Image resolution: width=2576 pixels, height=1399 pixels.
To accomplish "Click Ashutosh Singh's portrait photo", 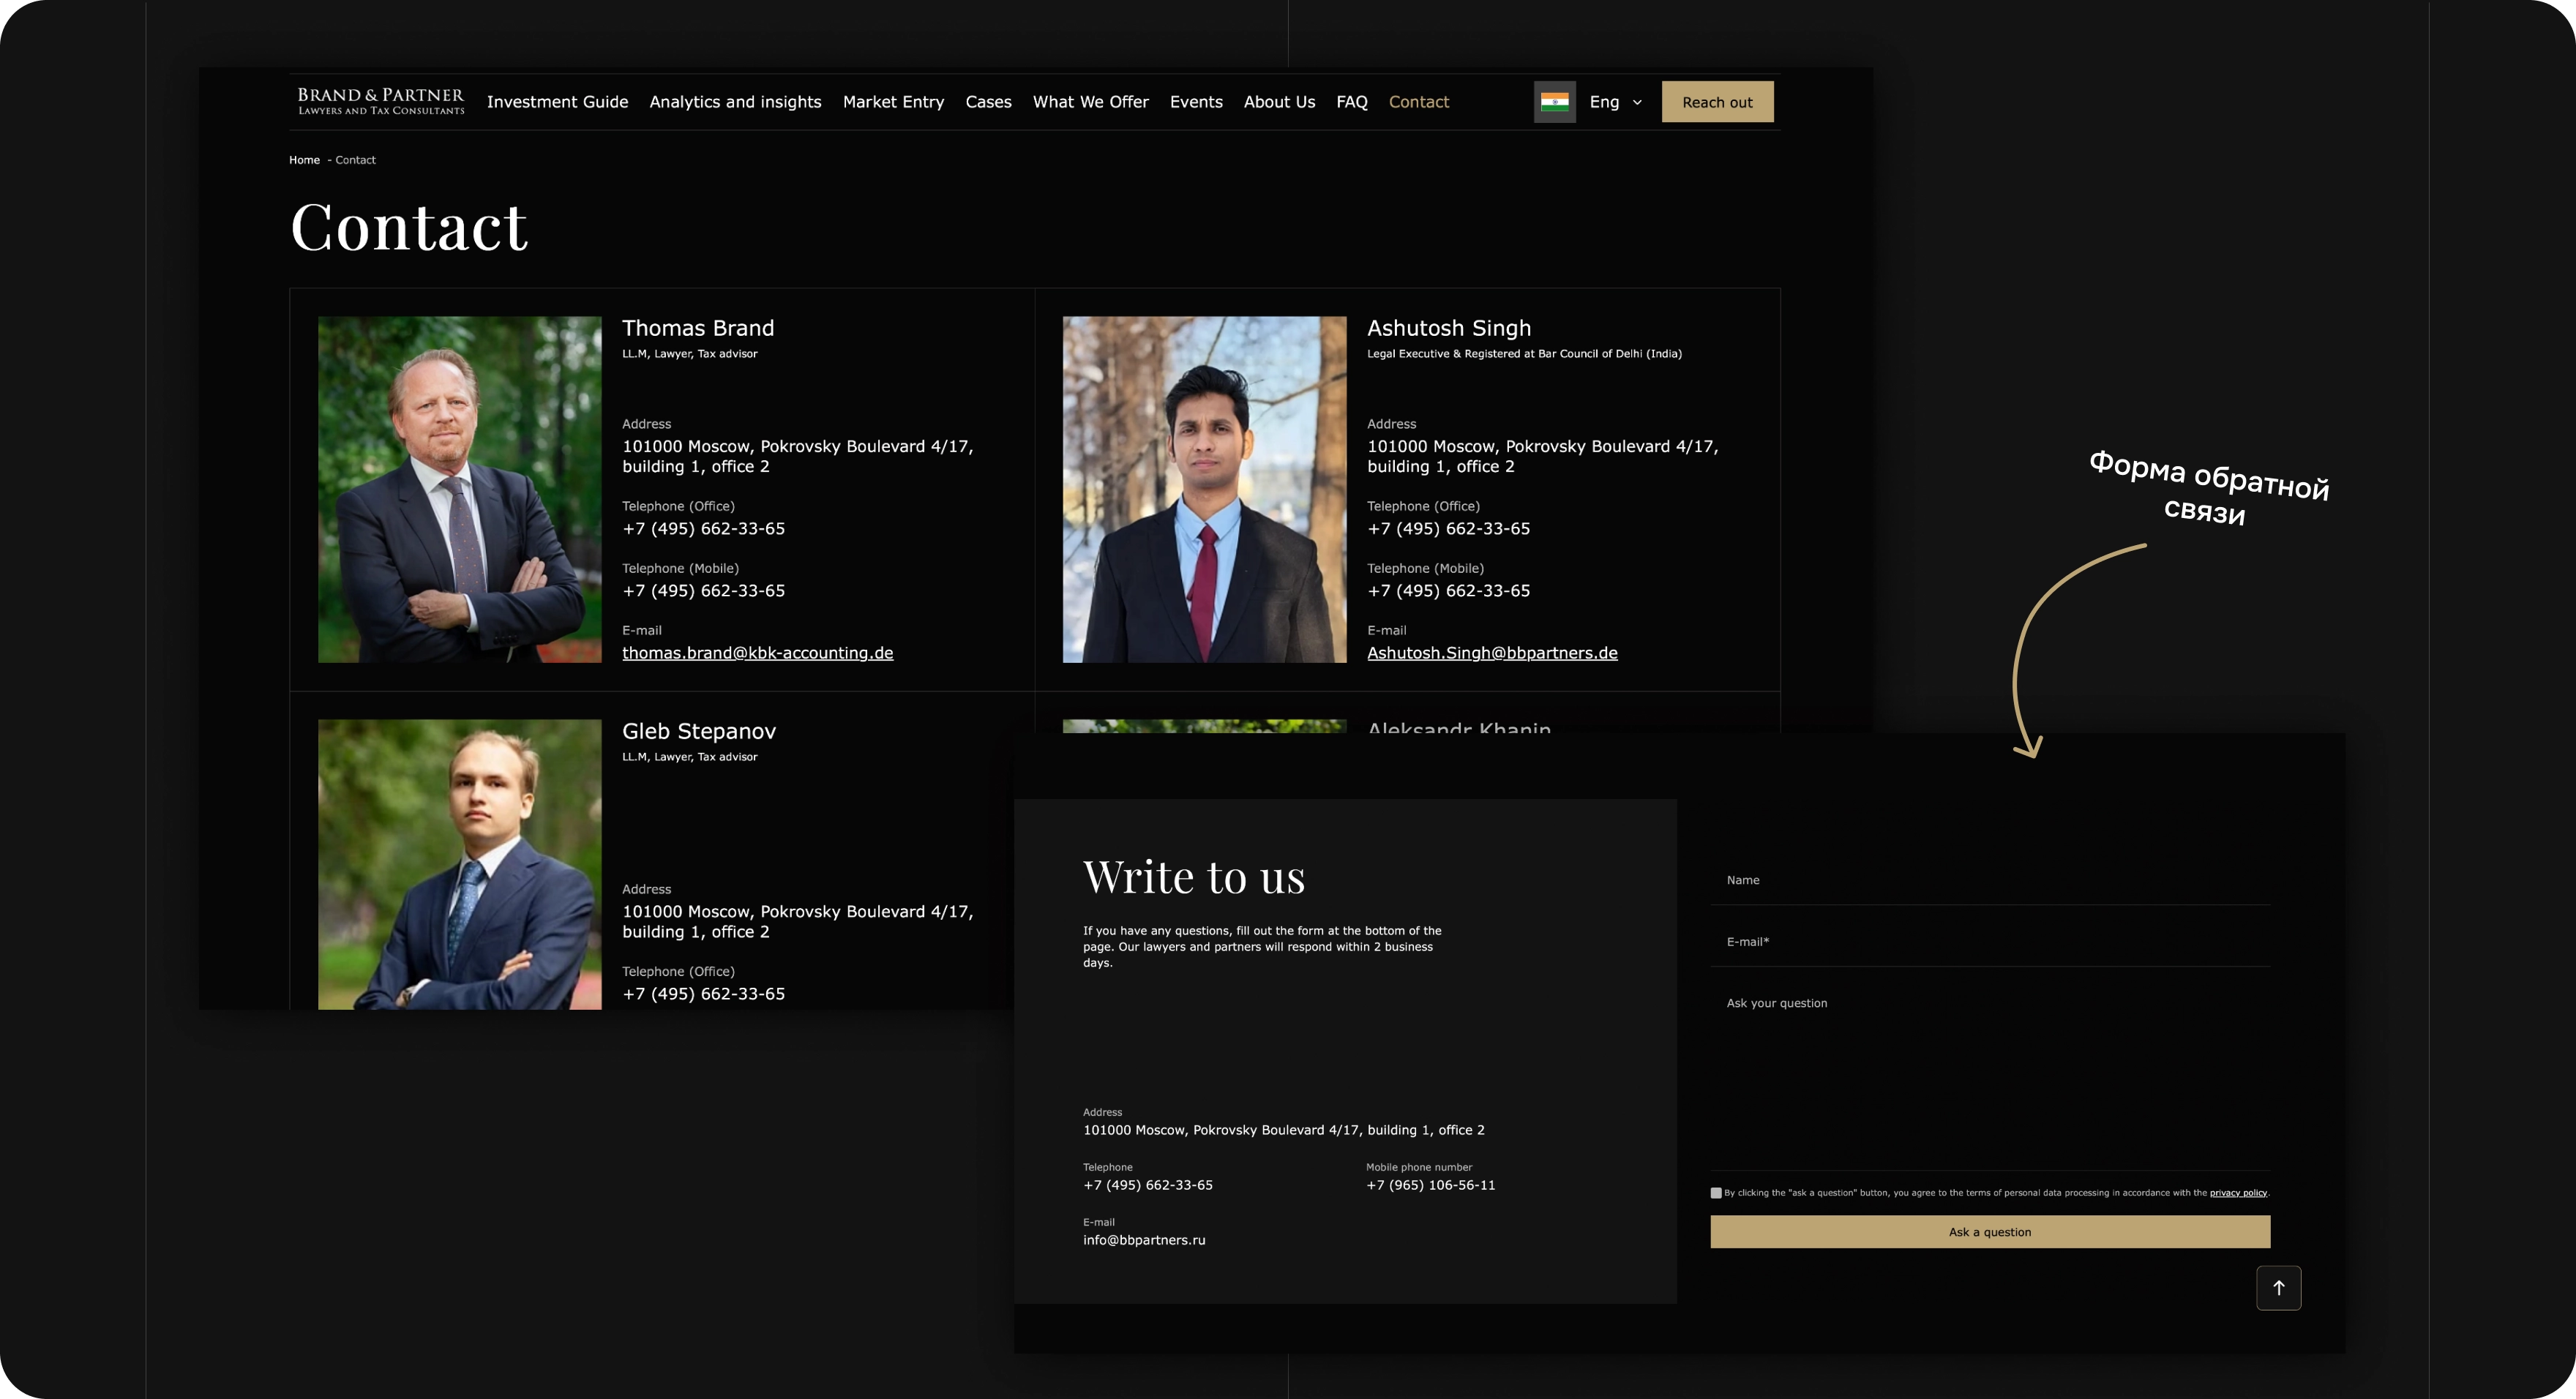I will click(x=1204, y=490).
